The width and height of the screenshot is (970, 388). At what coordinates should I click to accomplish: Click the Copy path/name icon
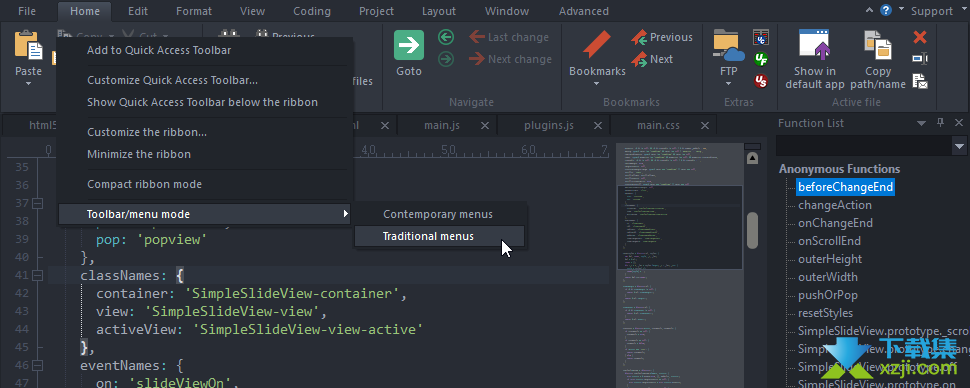tap(878, 45)
